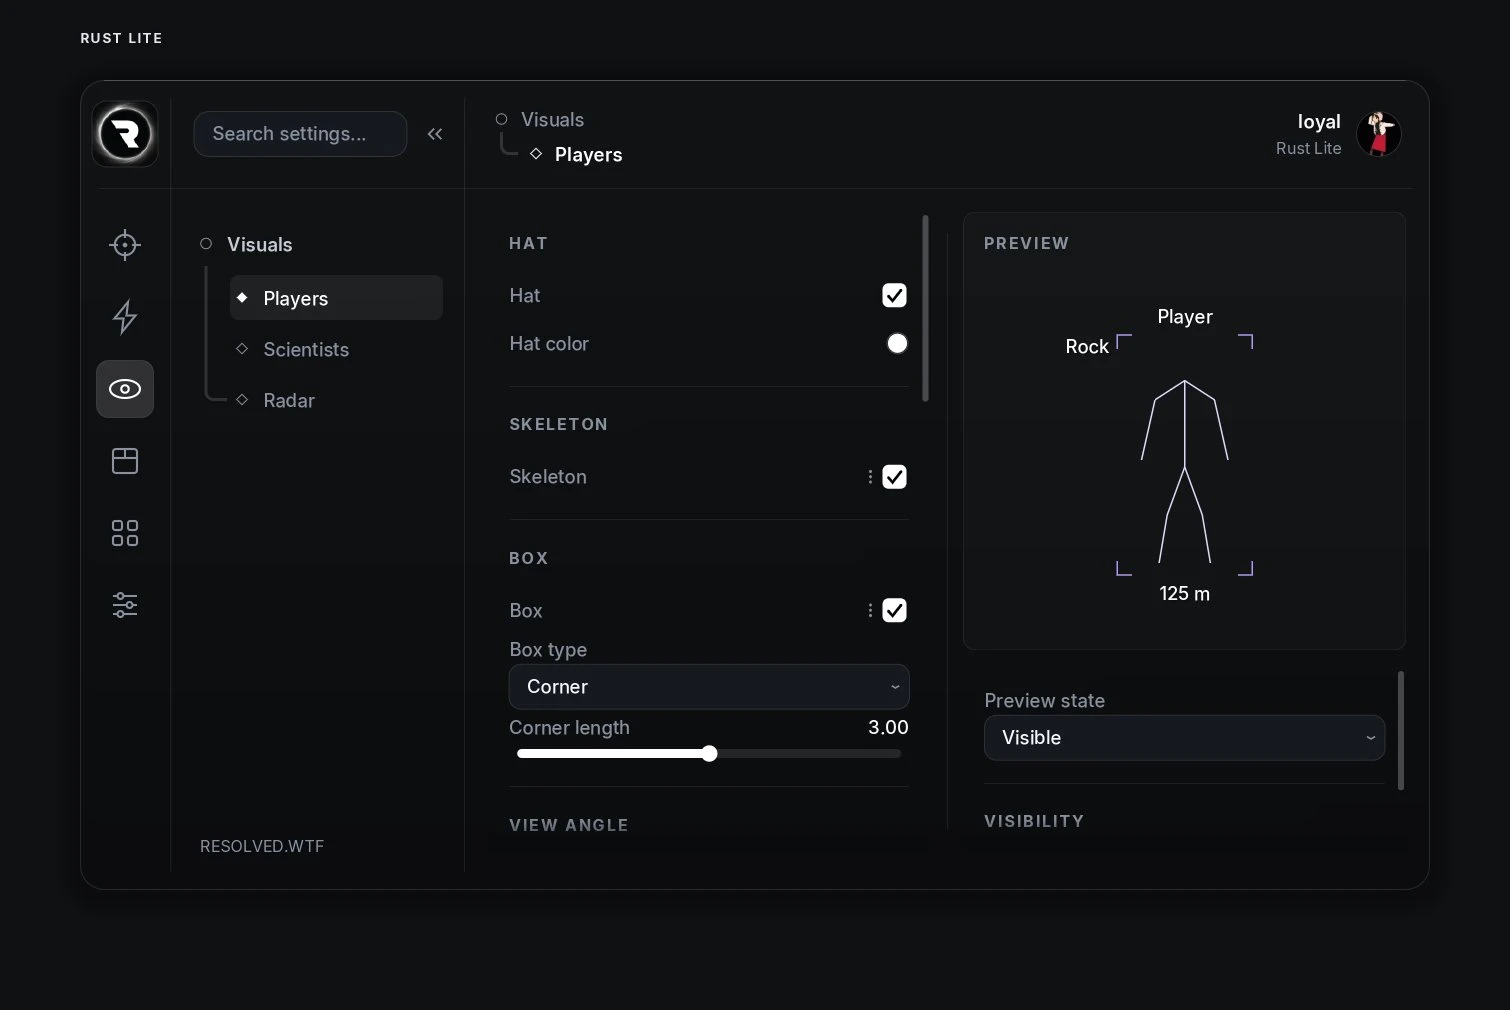Click the RUST LITE title text
Viewport: 1510px width, 1010px height.
click(121, 38)
